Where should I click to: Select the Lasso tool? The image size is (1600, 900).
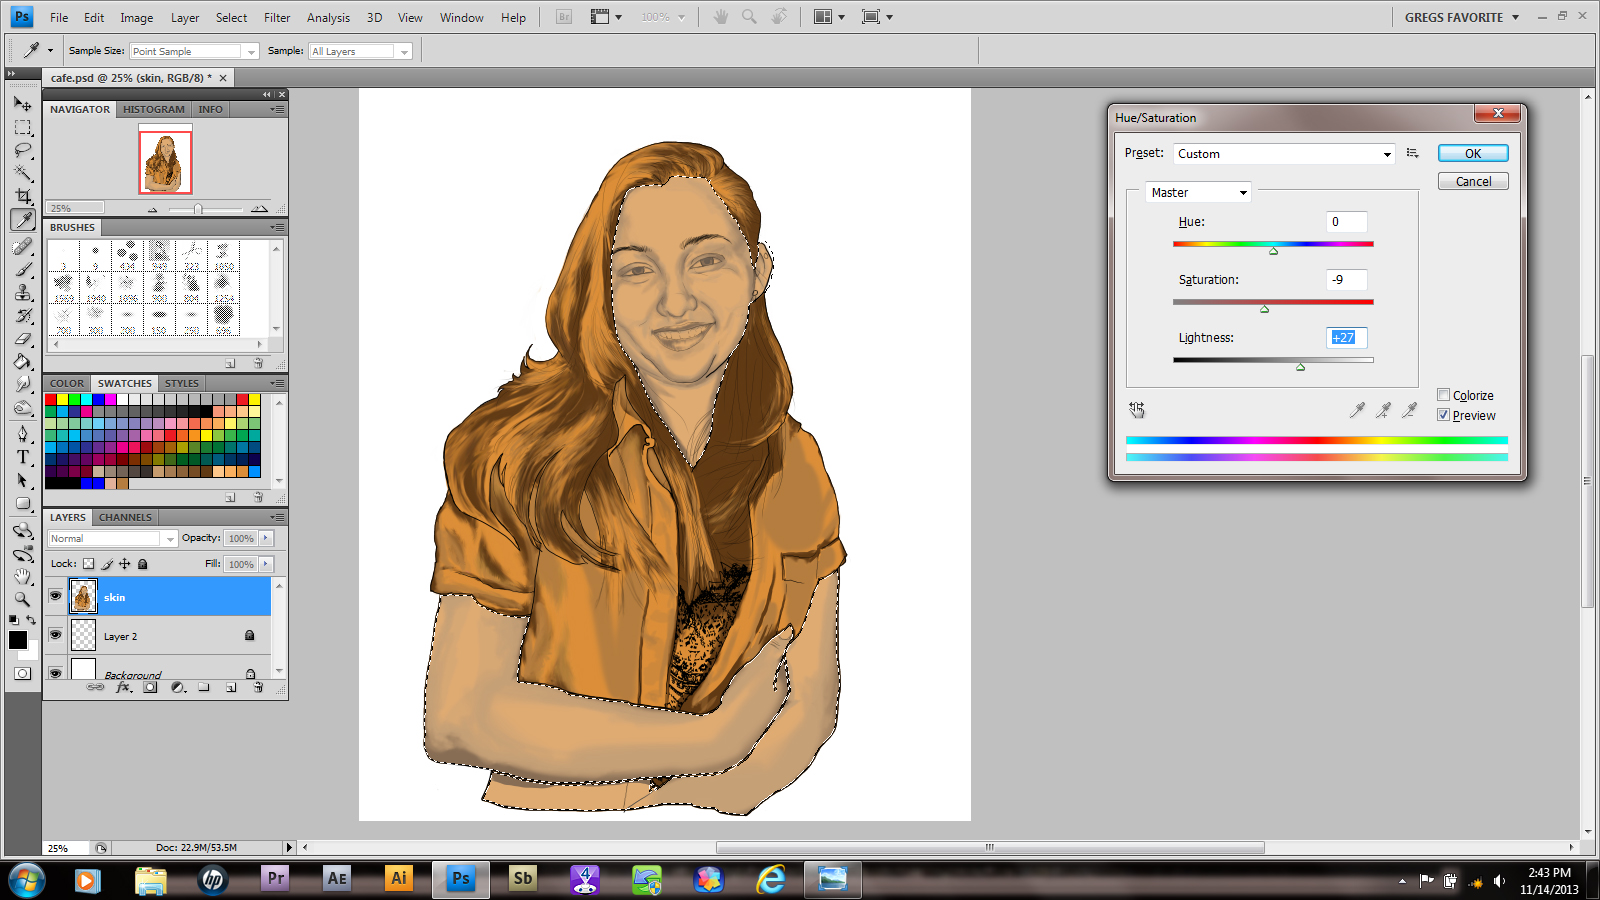[x=22, y=150]
